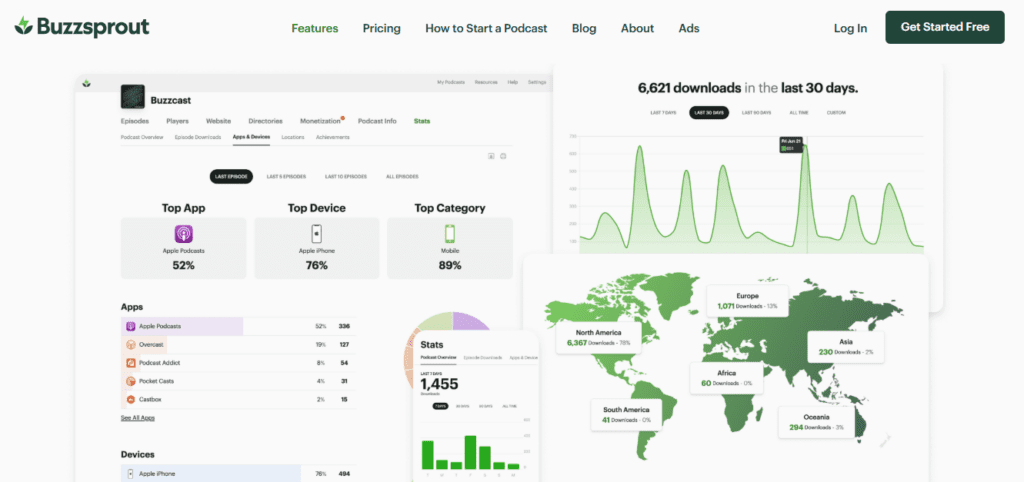Switch to the Website tab
This screenshot has width=1024, height=482.
coord(218,121)
